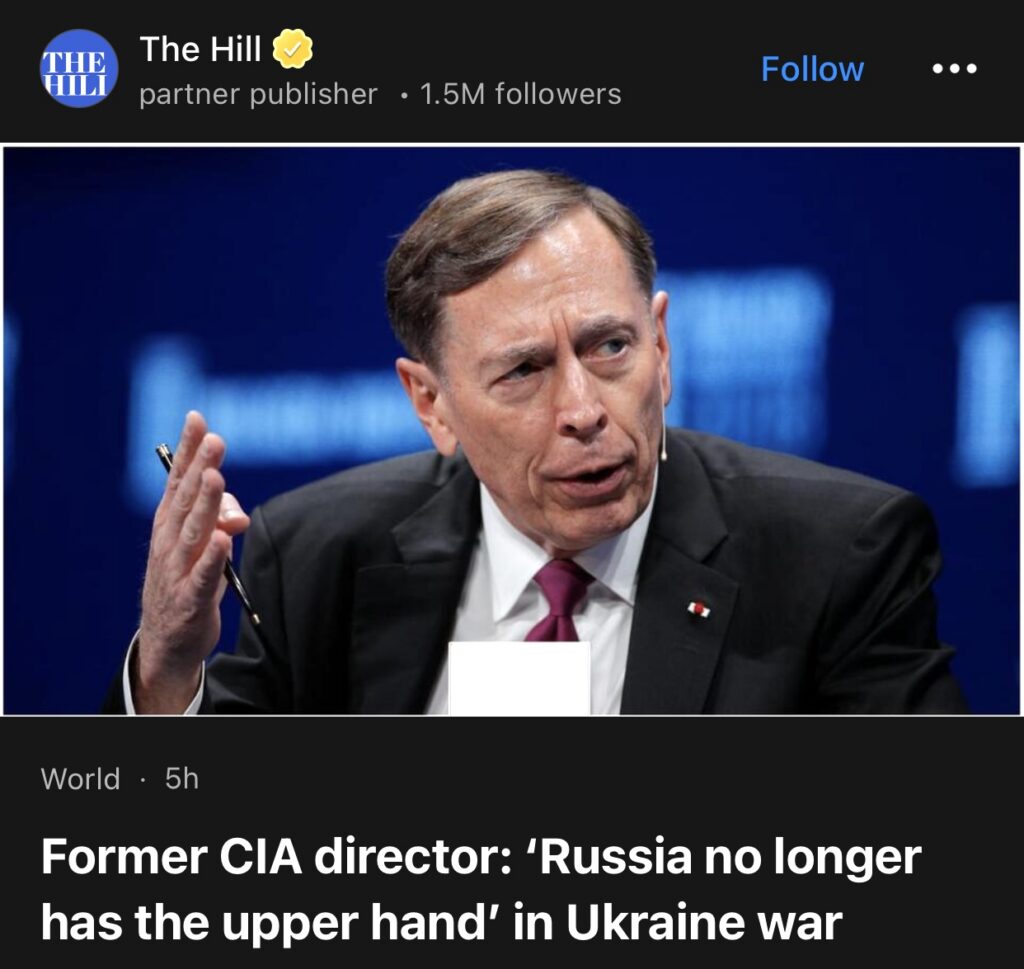The height and width of the screenshot is (969, 1024).
Task: Follow The Hill publisher
Action: pos(812,69)
